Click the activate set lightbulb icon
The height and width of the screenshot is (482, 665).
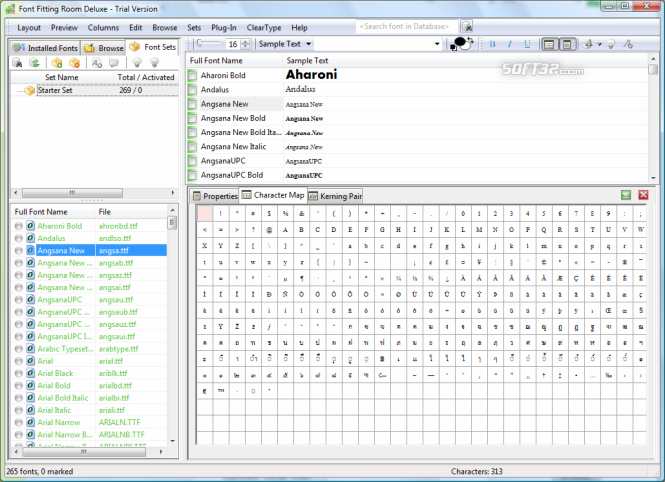(137, 63)
